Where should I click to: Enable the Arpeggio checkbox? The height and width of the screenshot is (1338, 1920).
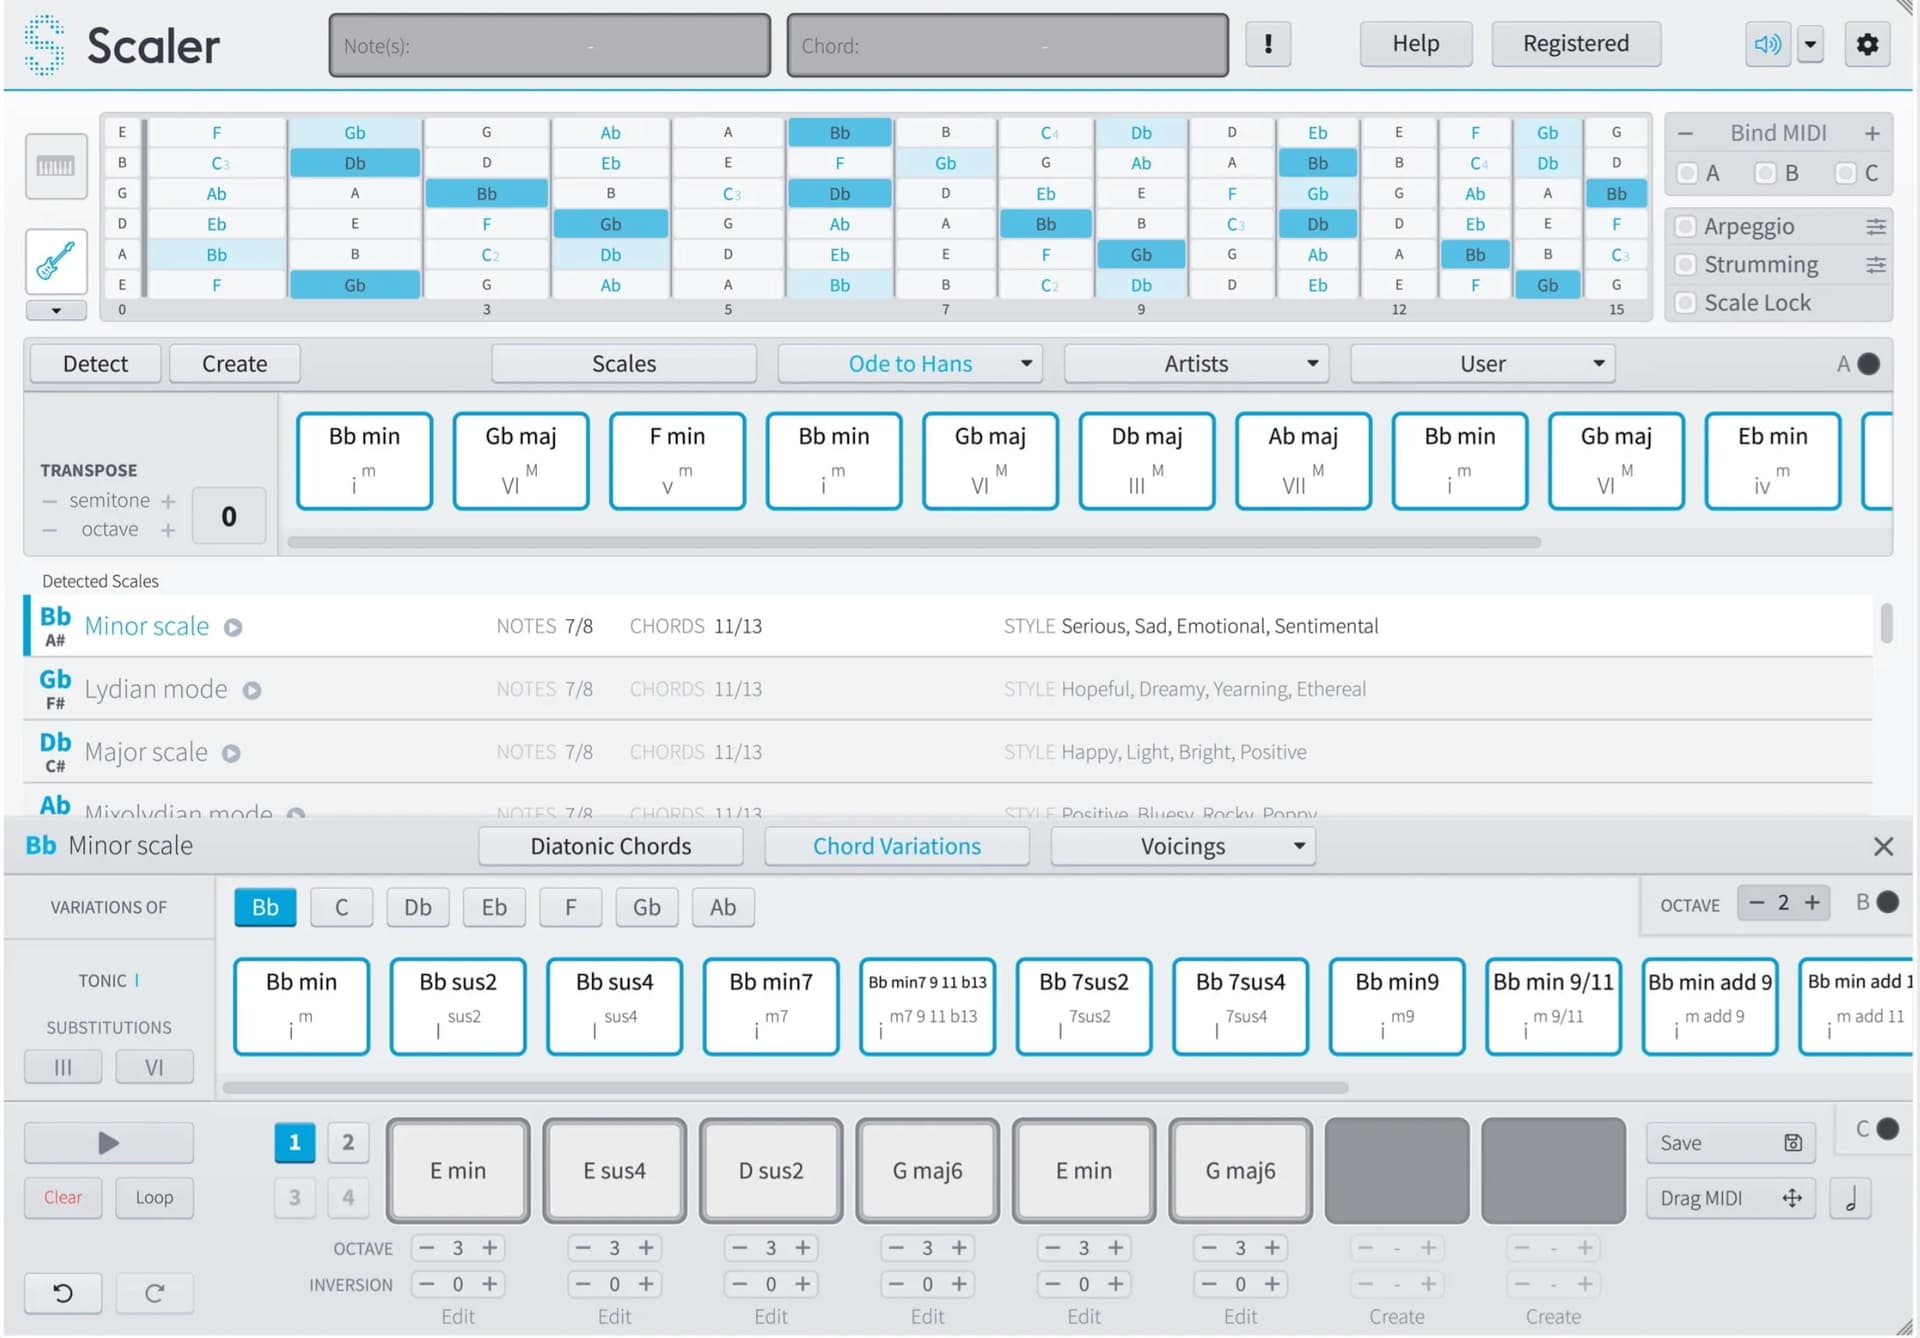(x=1686, y=227)
